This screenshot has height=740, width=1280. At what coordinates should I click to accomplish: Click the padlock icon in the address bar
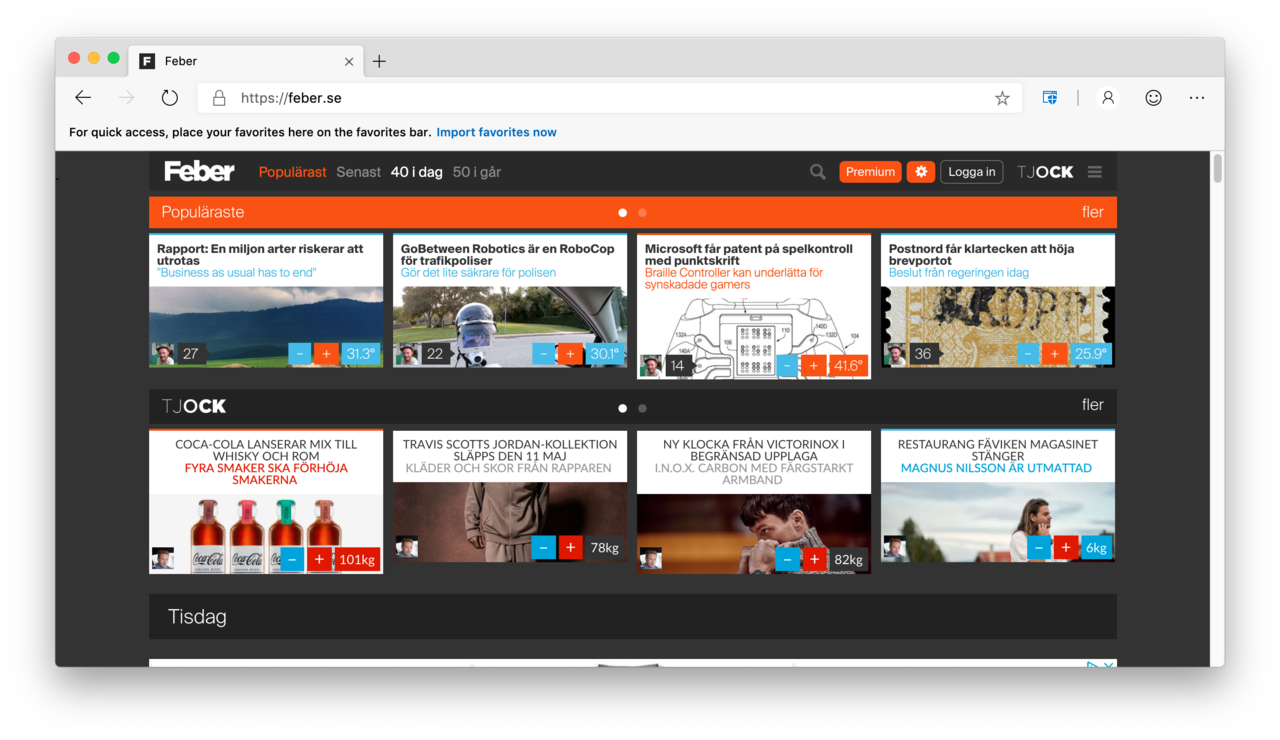pos(218,97)
